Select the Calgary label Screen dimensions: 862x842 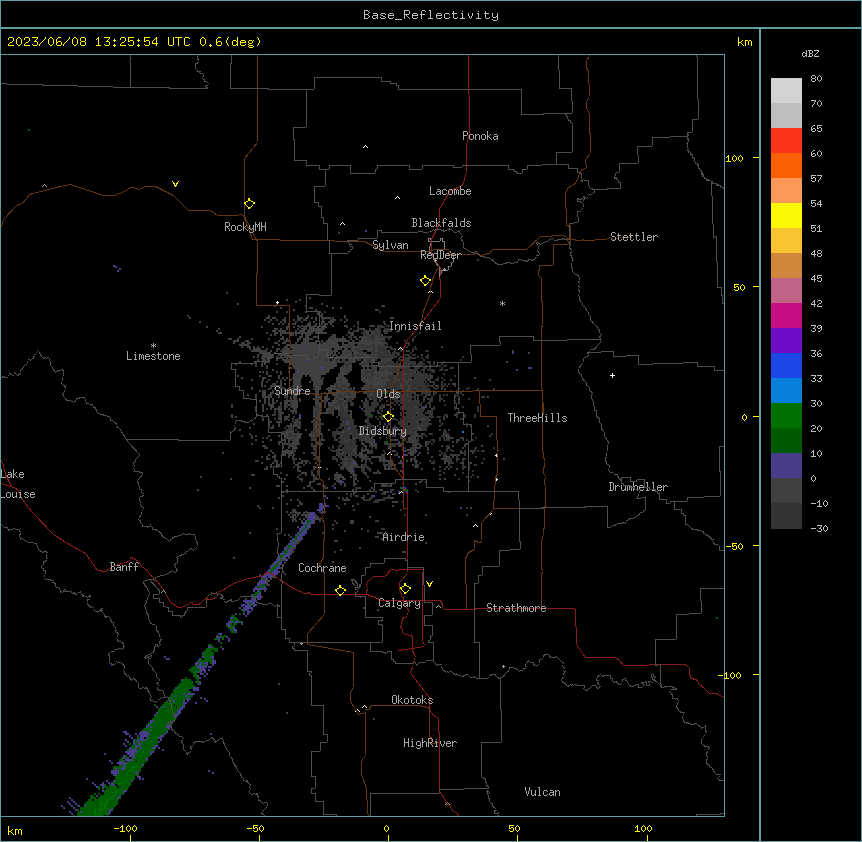click(399, 603)
